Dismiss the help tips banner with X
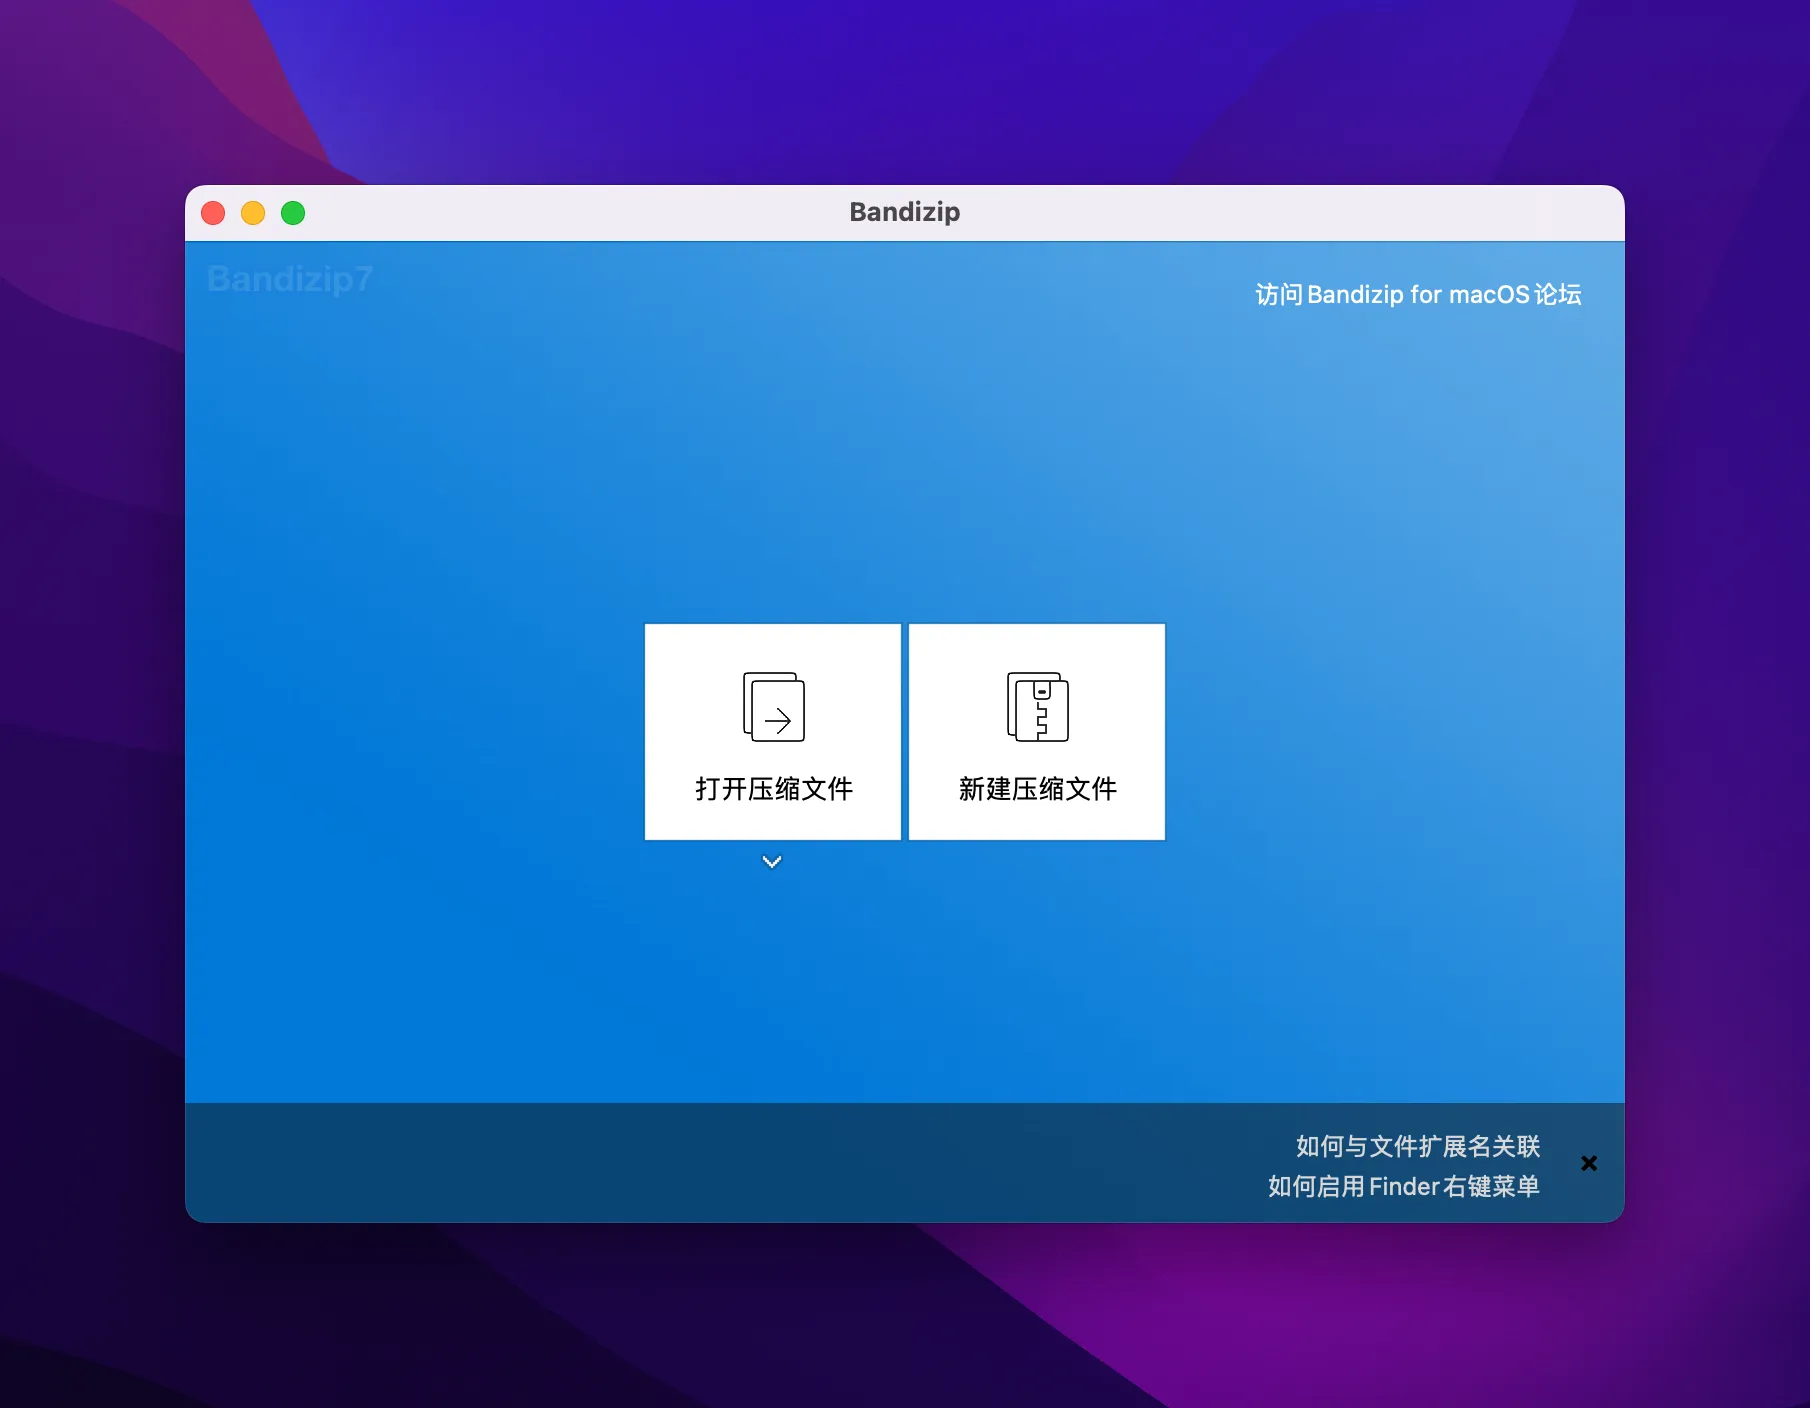 [x=1589, y=1163]
